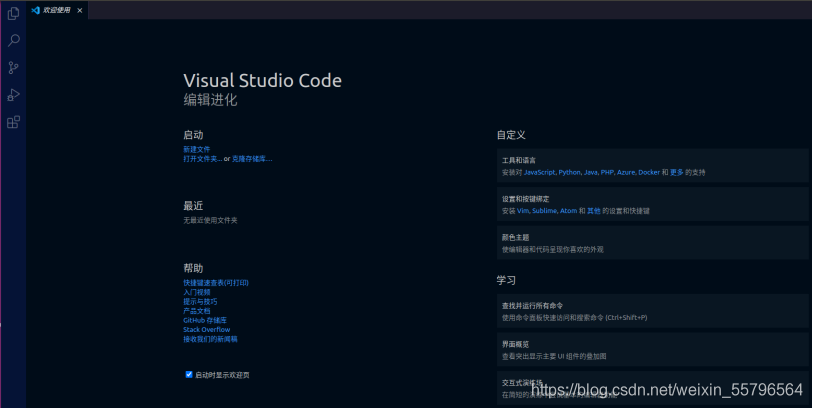Install Docker support link
The image size is (813, 409).
coord(649,172)
